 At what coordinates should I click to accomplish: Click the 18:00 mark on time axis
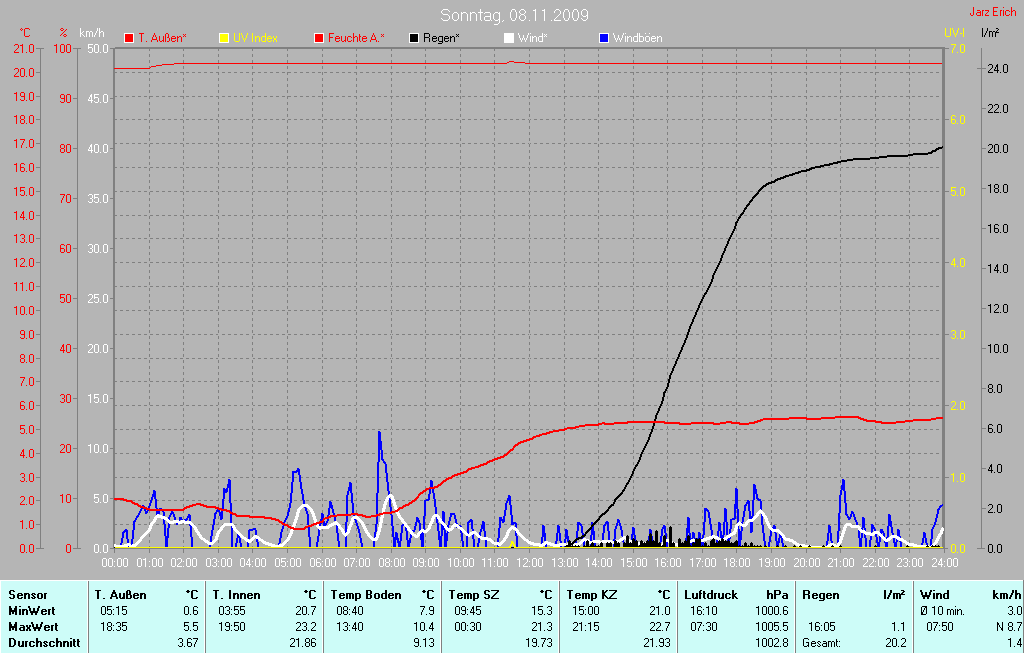tap(736, 563)
